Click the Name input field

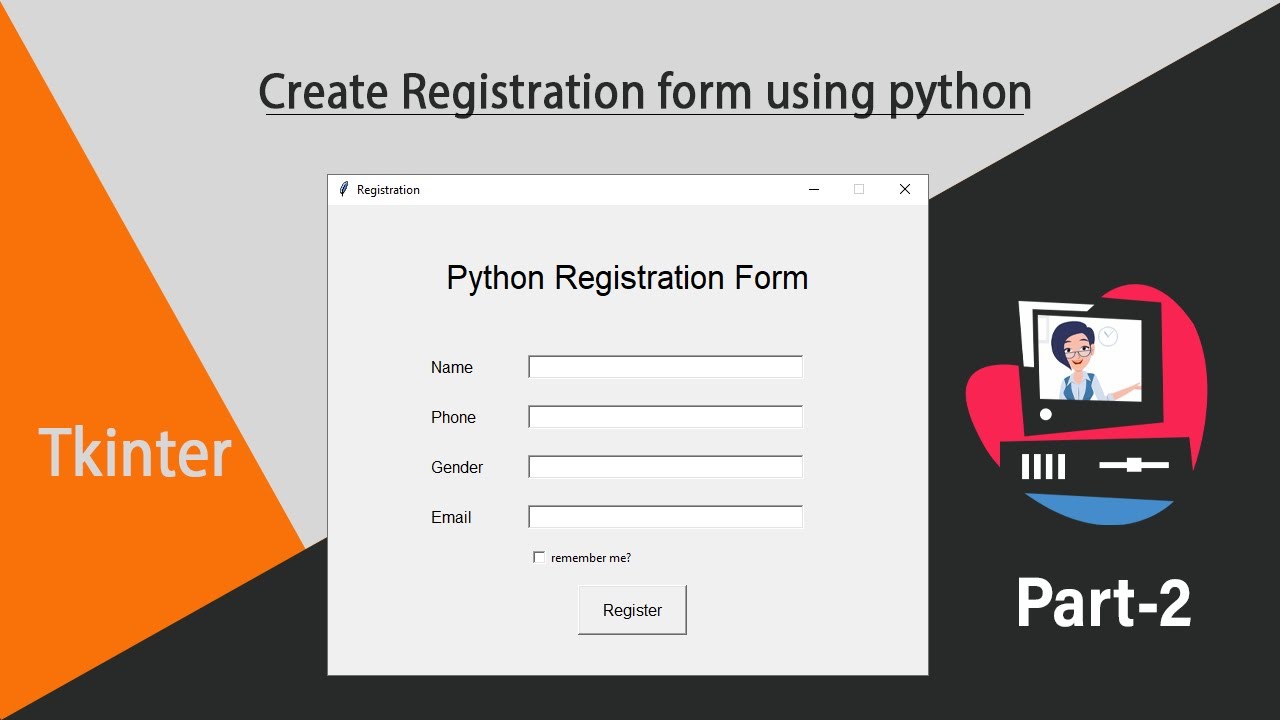click(x=665, y=367)
